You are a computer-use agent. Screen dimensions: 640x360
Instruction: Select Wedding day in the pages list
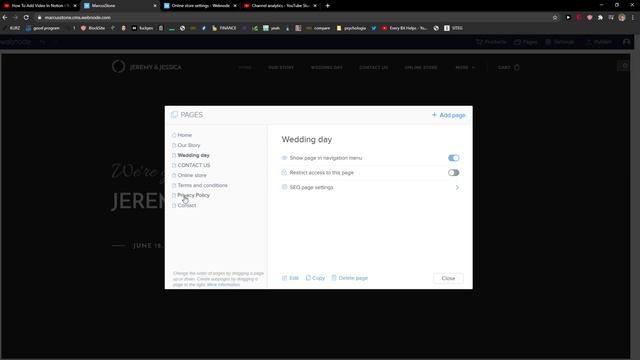coord(193,156)
